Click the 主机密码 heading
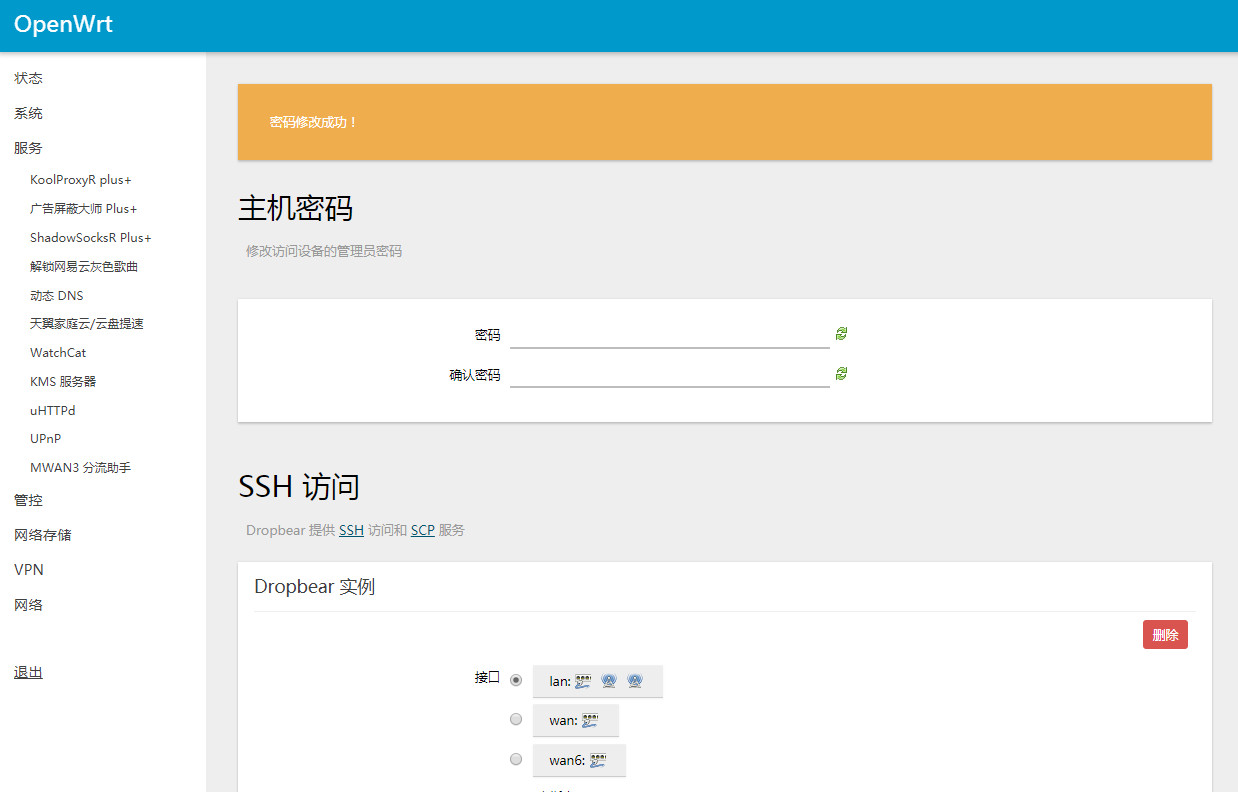 pyautogui.click(x=295, y=209)
